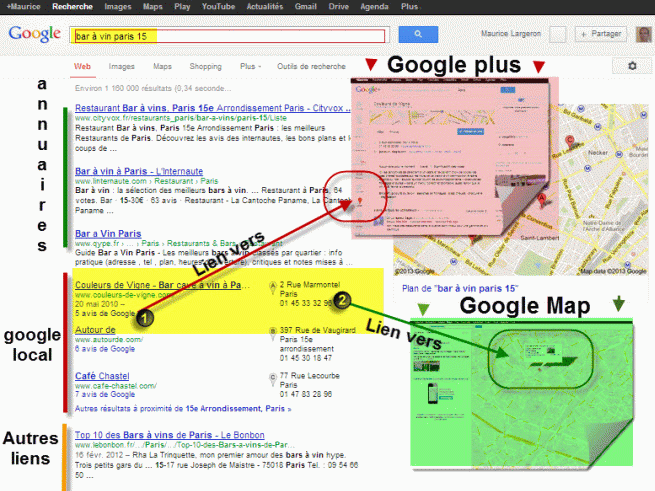Viewport: 655px width, 491px height.
Task: Click map marker C beside 77 Rue Lecourbe
Action: coord(273,379)
